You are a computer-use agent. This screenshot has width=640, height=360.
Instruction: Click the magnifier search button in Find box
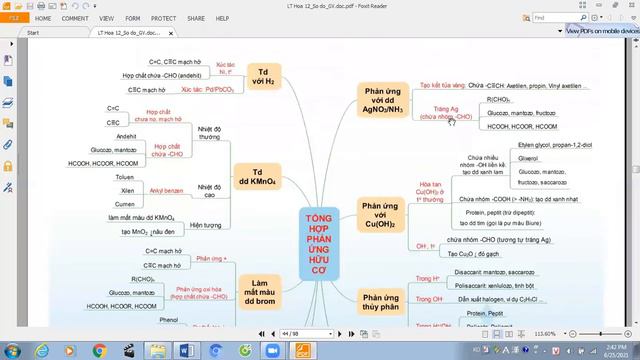(584, 18)
